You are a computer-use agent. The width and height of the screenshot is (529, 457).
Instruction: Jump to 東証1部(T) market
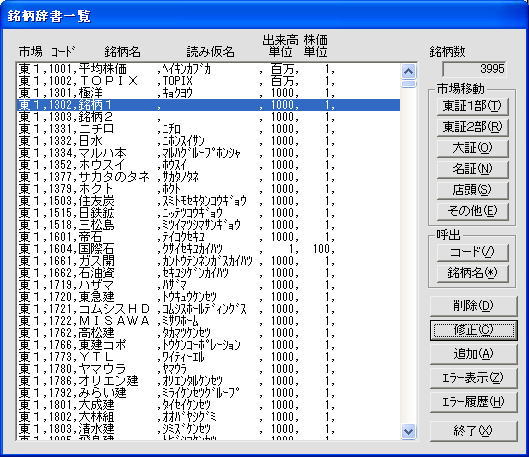point(472,107)
